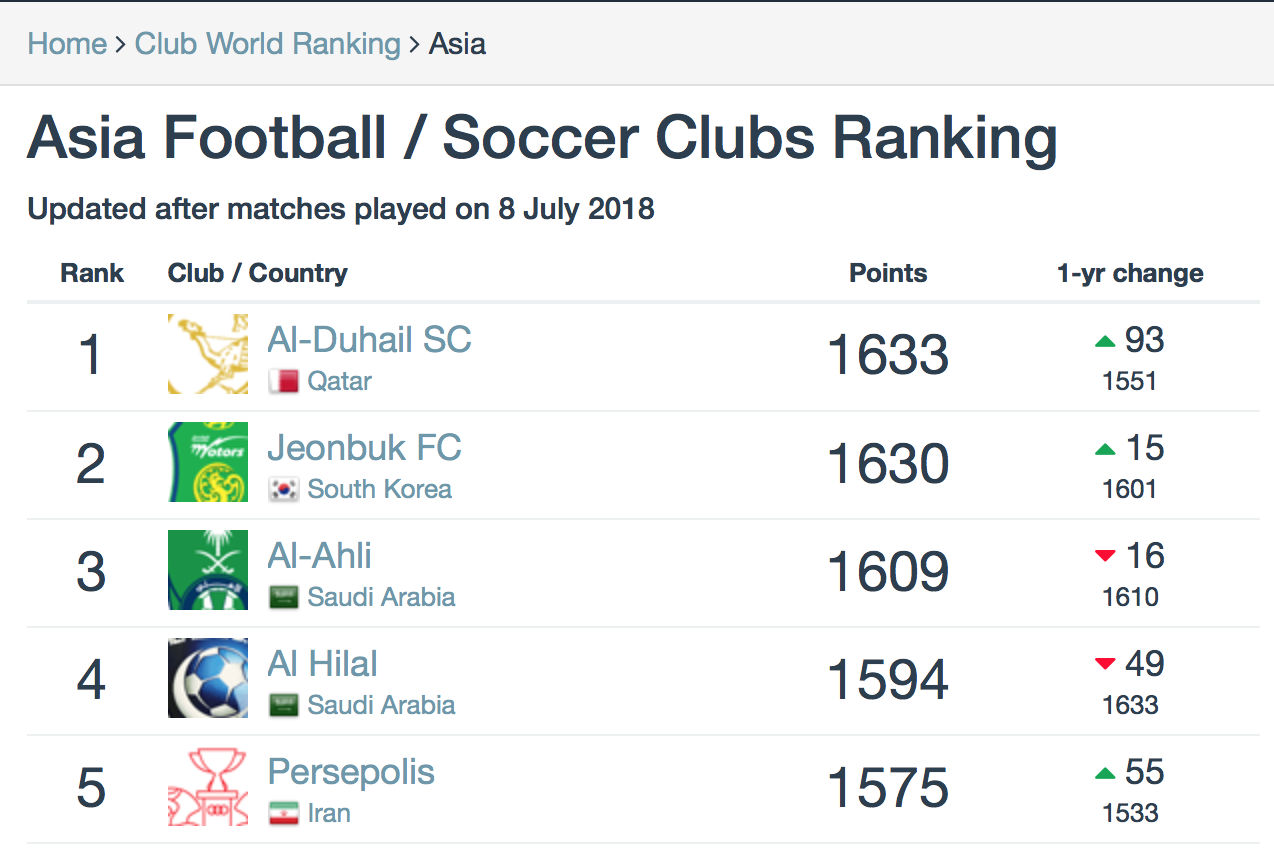
Task: Click the Al-Duhail SC club logo
Action: [208, 354]
